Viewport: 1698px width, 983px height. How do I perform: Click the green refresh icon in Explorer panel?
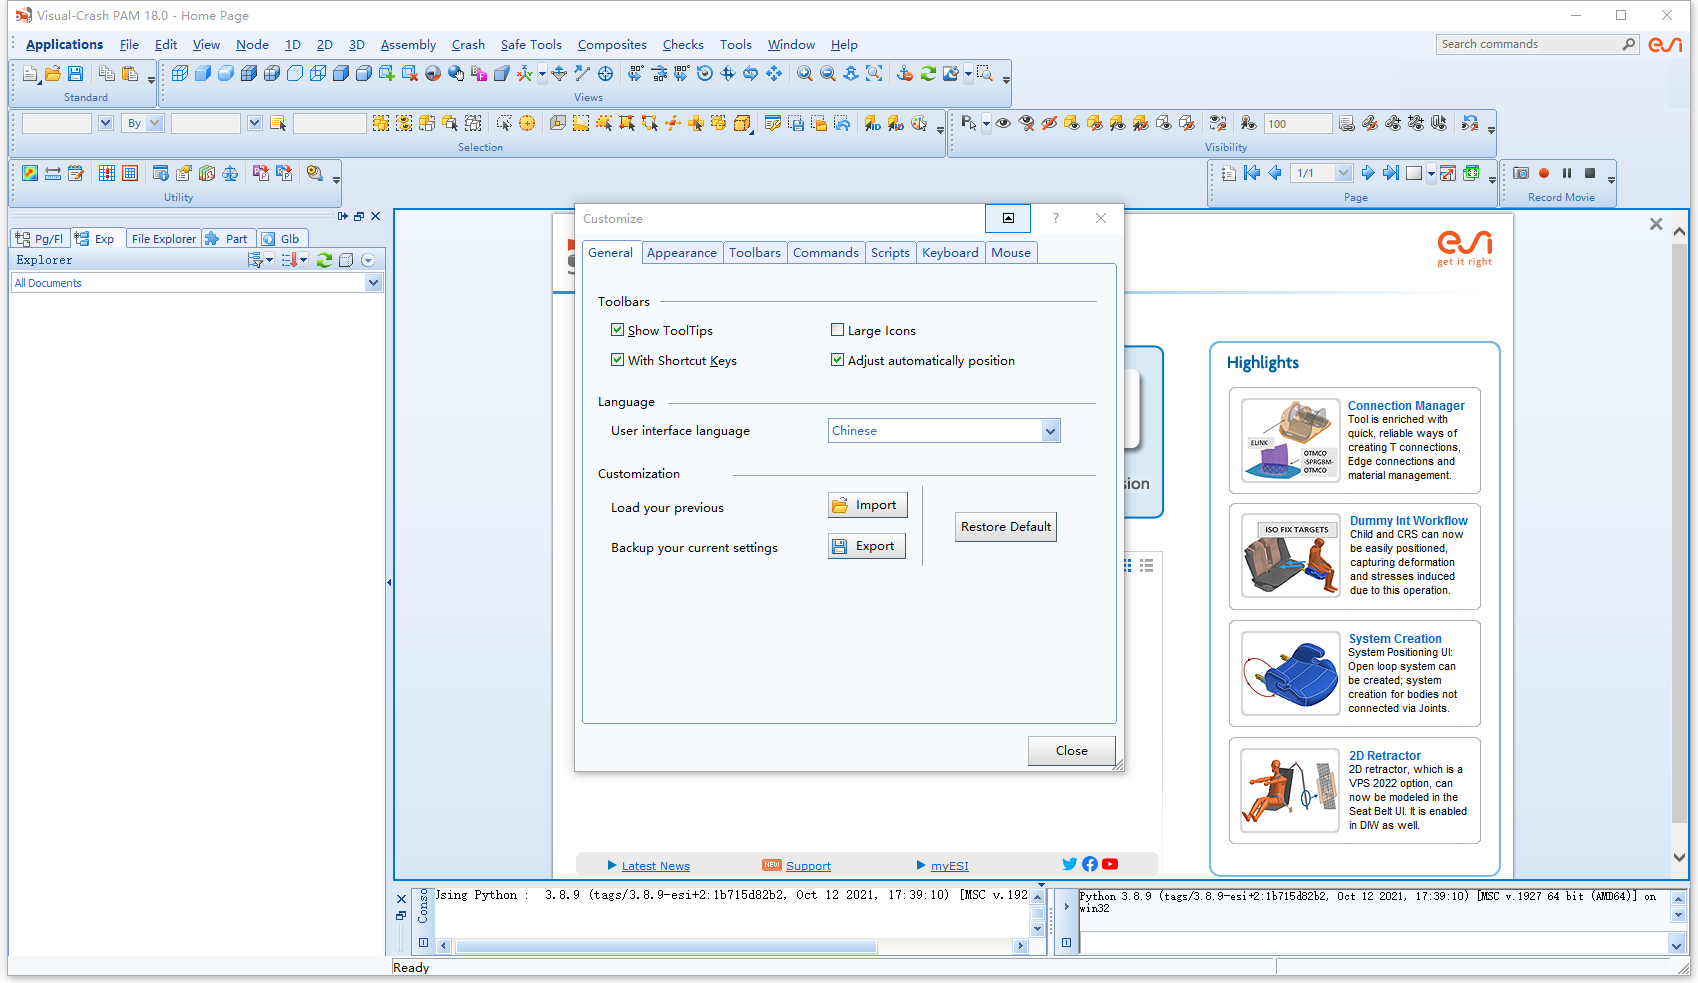[324, 260]
